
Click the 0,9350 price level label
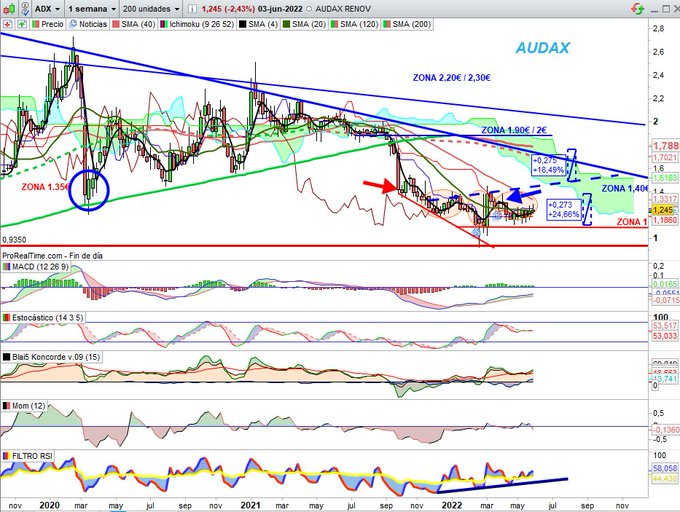14,240
